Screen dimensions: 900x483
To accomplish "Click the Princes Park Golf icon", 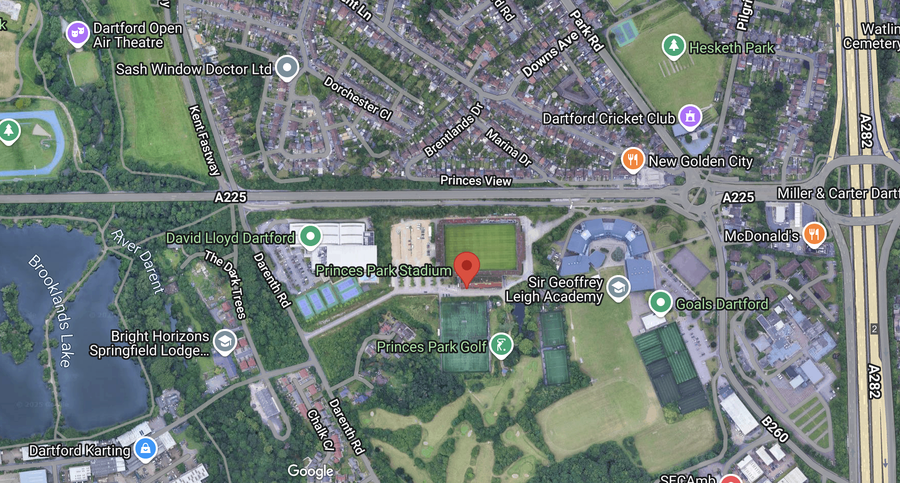I will (501, 345).
